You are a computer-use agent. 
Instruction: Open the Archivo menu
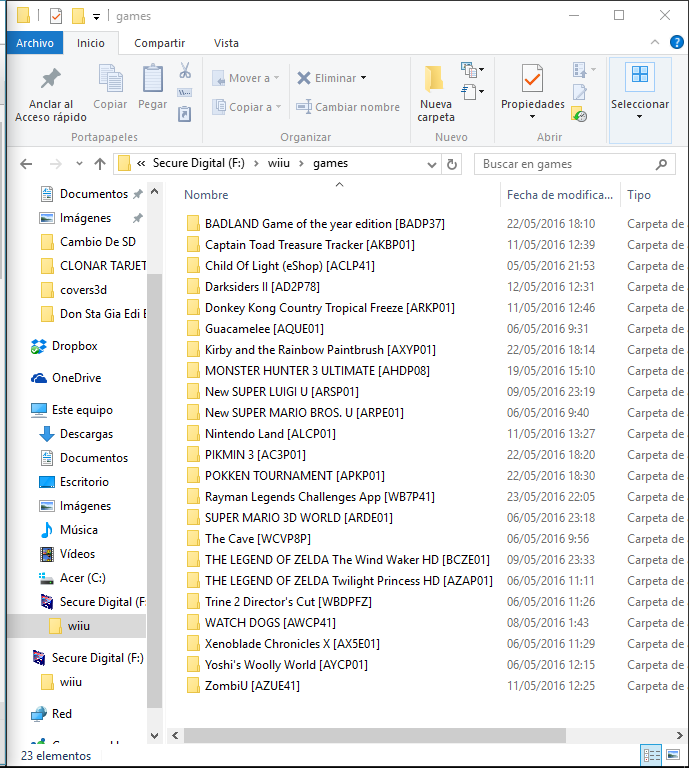click(x=35, y=43)
